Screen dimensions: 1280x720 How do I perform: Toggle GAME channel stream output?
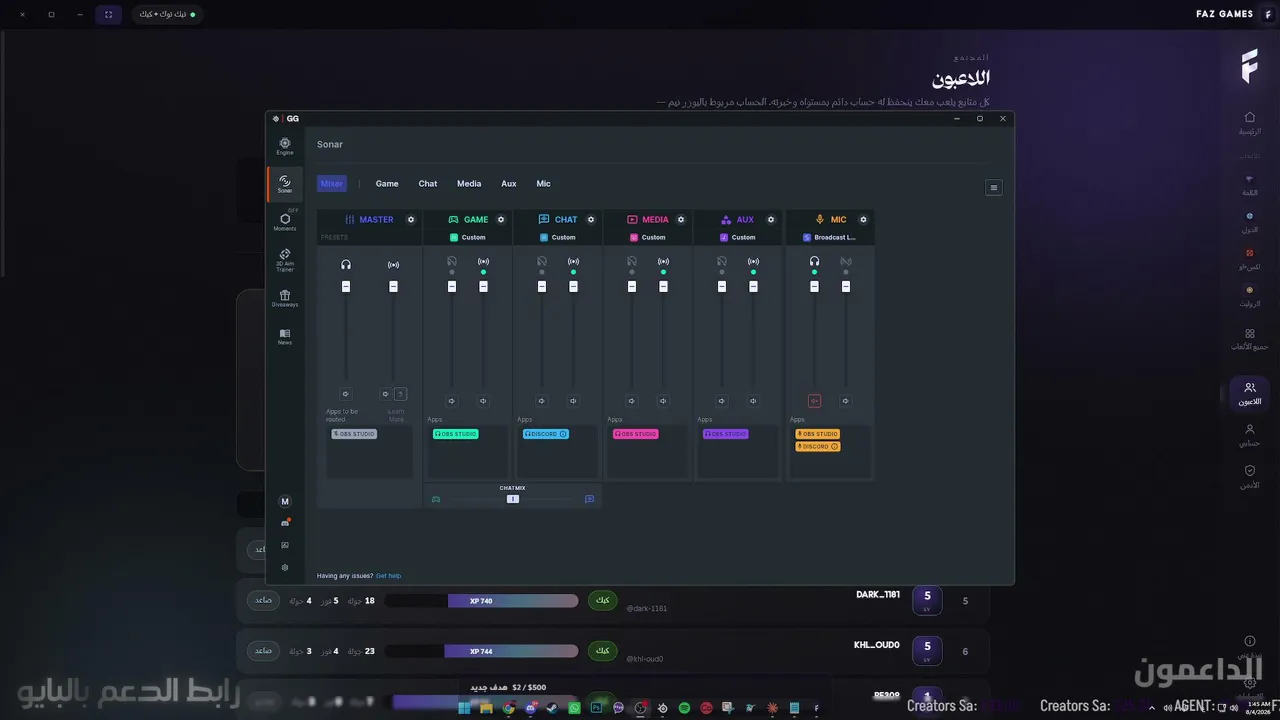[x=483, y=262]
